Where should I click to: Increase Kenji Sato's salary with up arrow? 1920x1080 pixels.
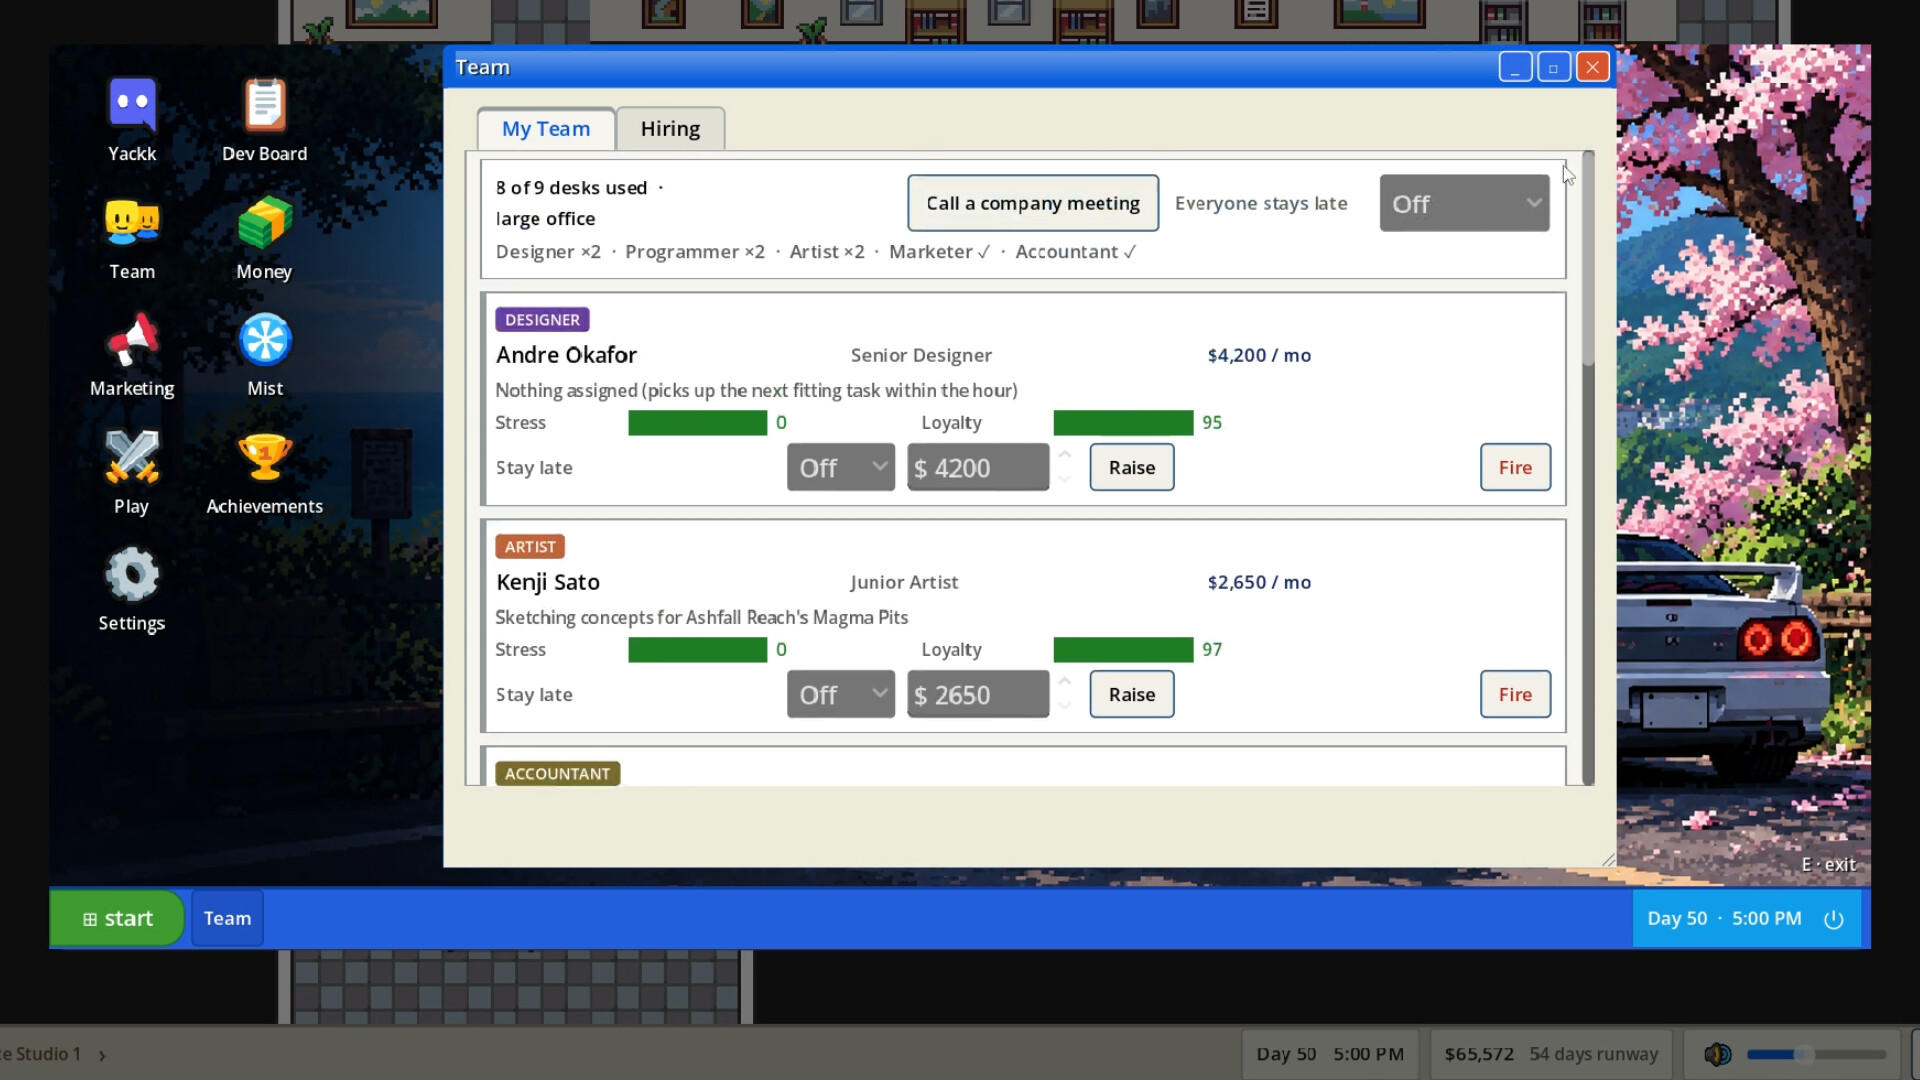click(1065, 682)
